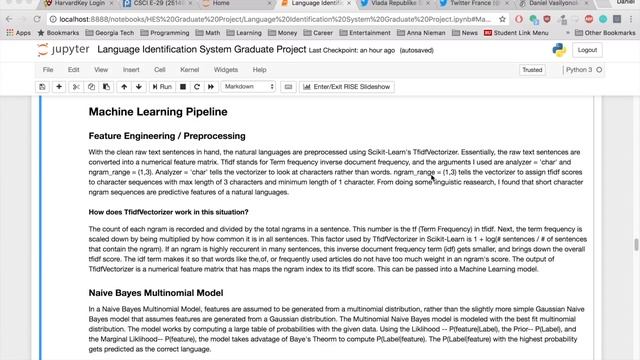This screenshot has height=360, width=640.
Task: Click the Naive Bayes Multinomial Model heading
Action: click(156, 293)
